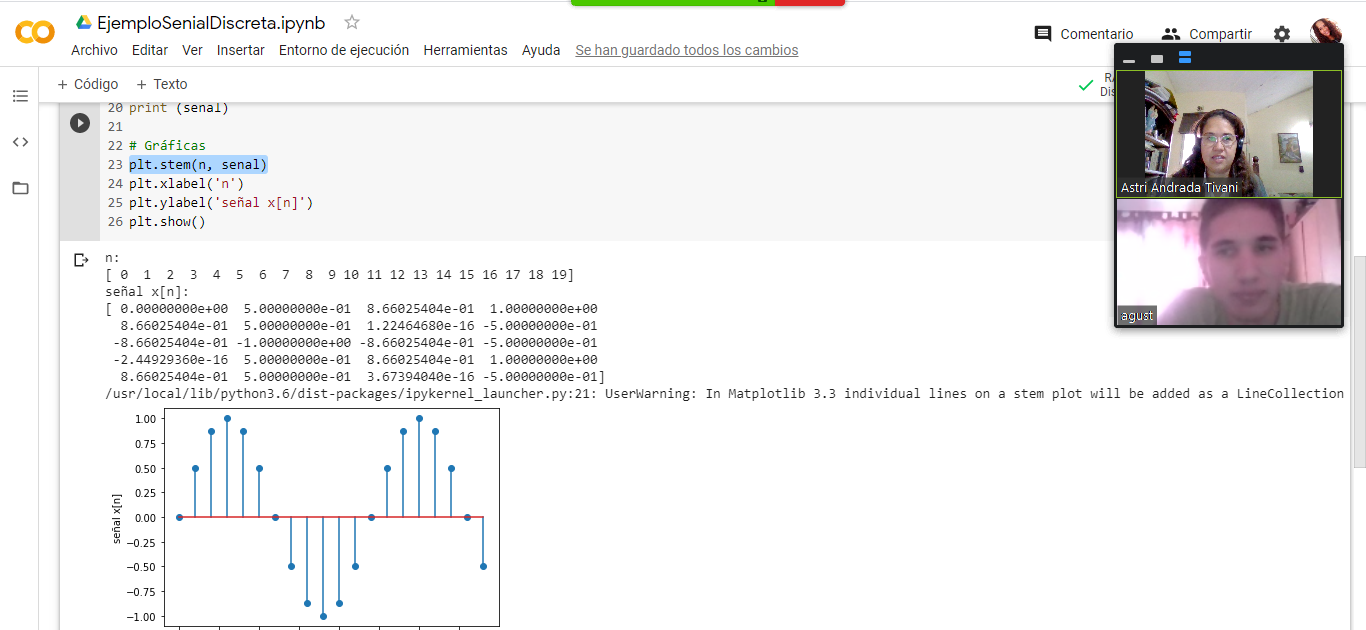Click the cell output clear icon
1366x630 pixels.
tap(81, 260)
